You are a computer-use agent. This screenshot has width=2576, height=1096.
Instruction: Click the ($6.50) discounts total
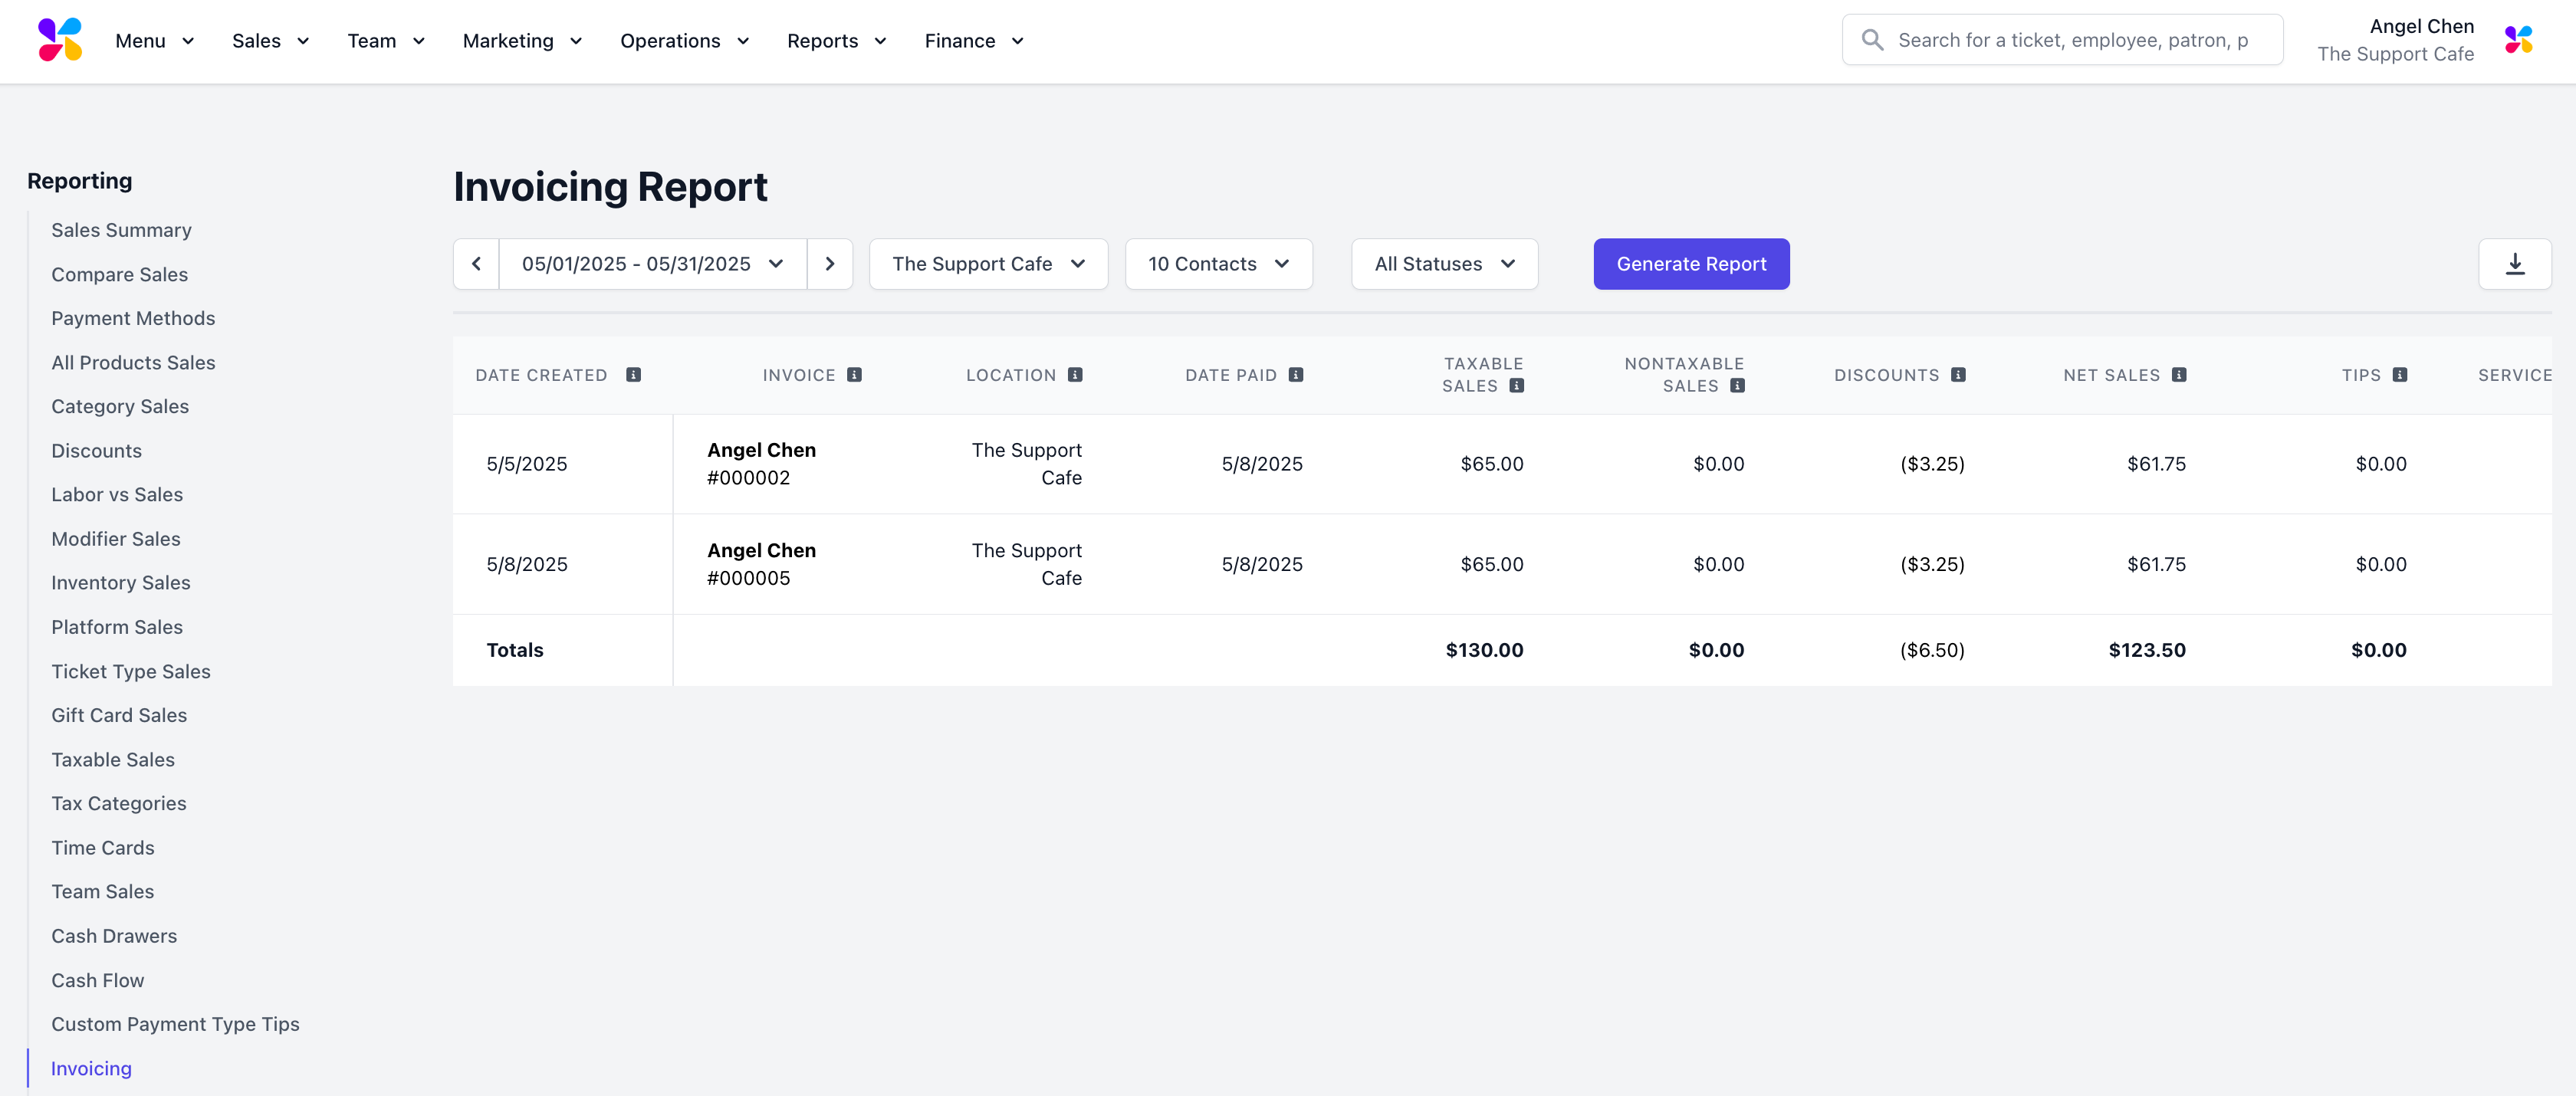tap(1932, 650)
